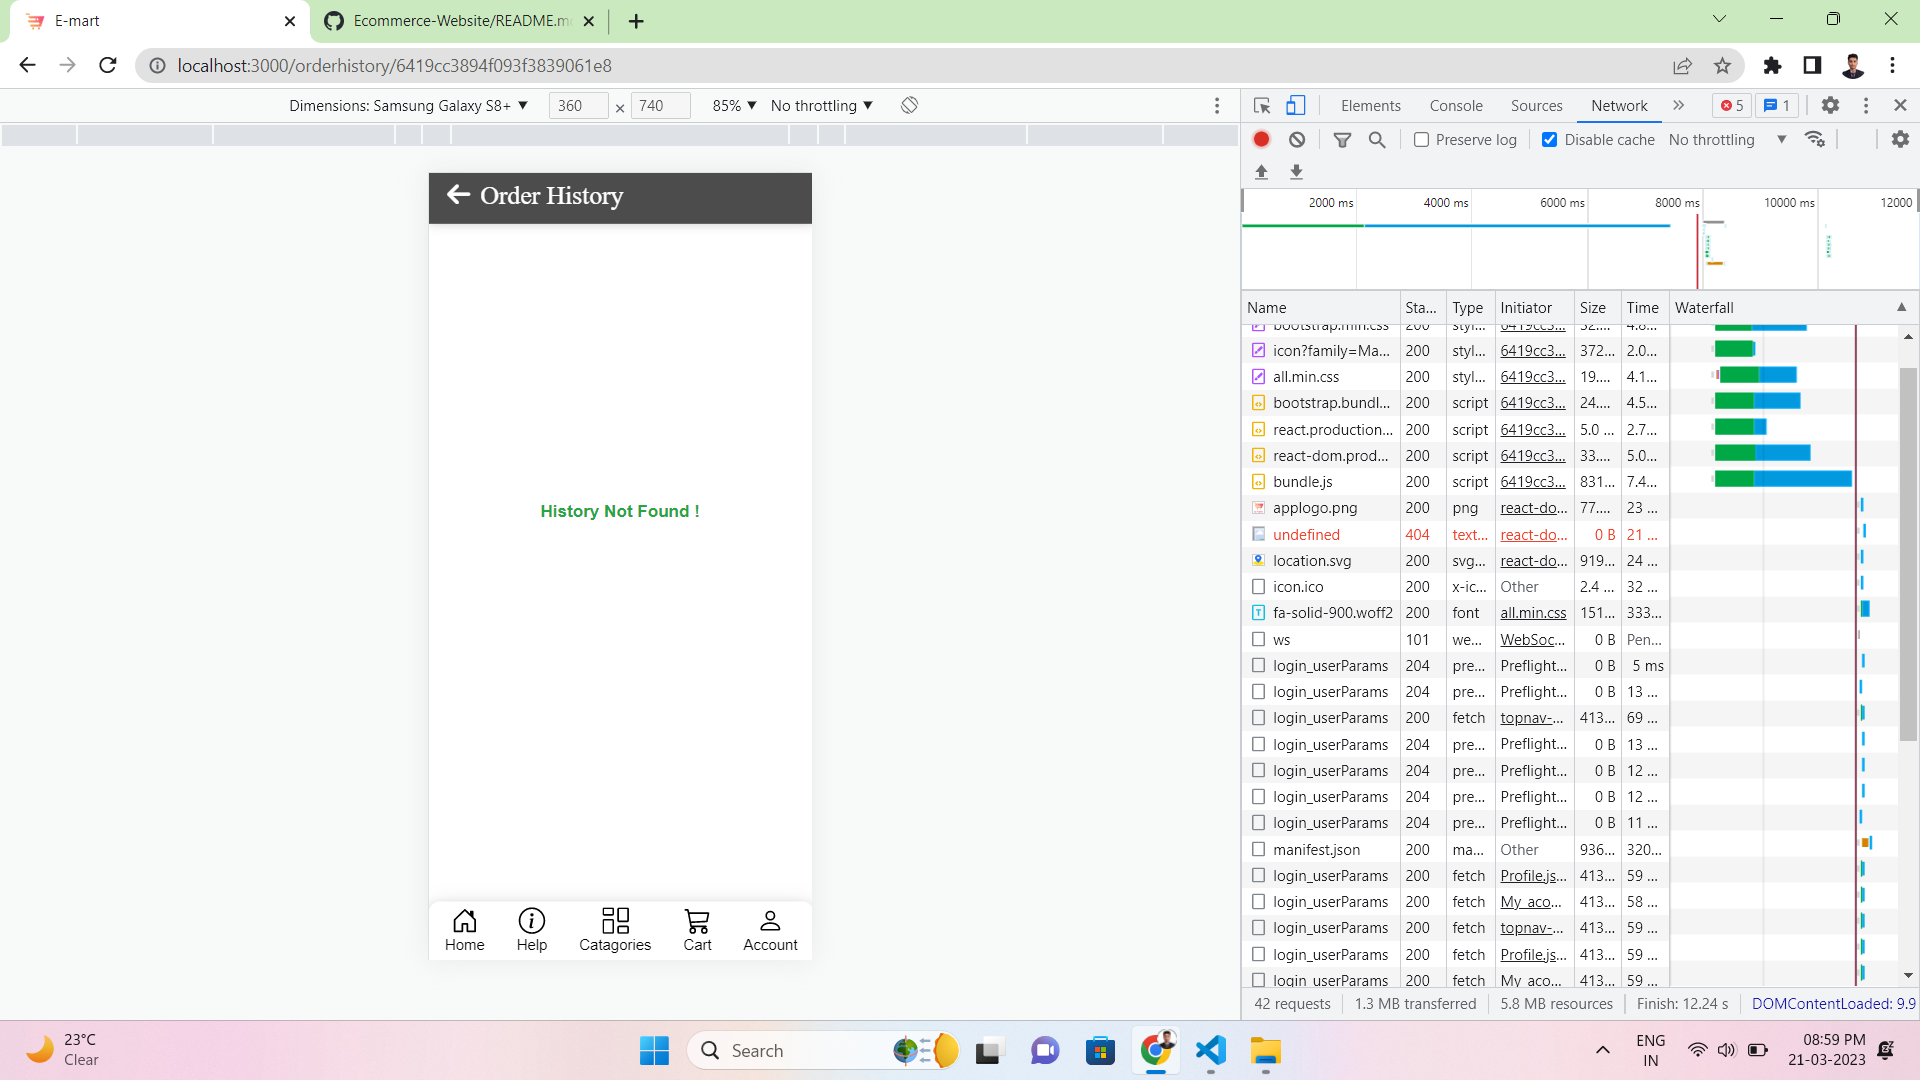Rotate the emulated device orientation
Screen dimensions: 1920x1080
click(909, 105)
